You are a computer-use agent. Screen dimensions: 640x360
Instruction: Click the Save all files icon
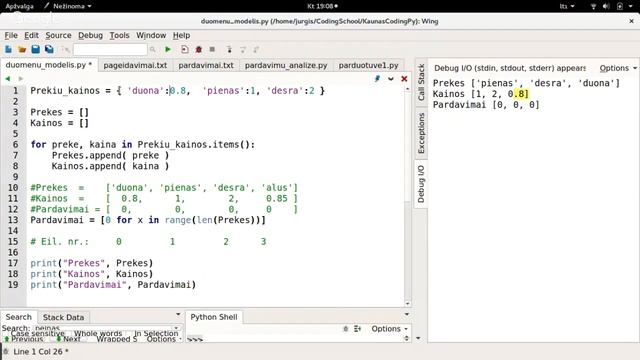tap(49, 49)
